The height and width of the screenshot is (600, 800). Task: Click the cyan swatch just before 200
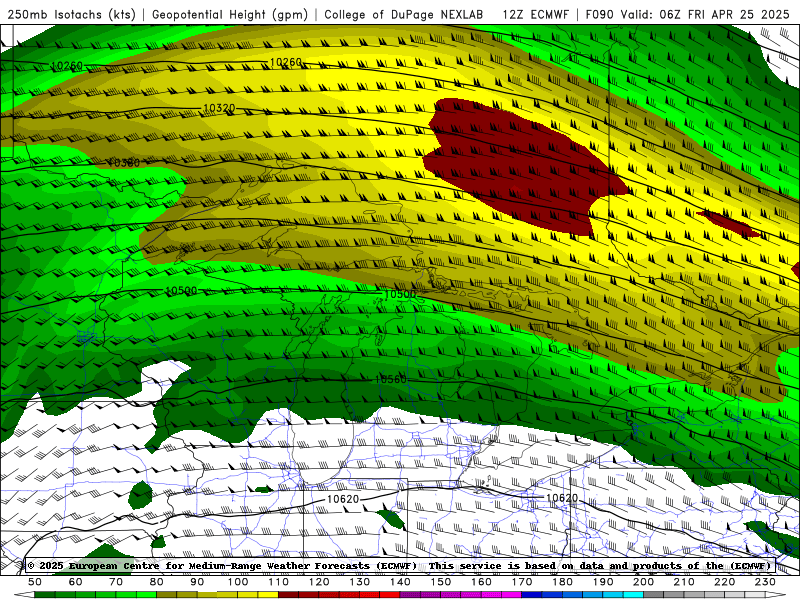pyautogui.click(x=634, y=595)
